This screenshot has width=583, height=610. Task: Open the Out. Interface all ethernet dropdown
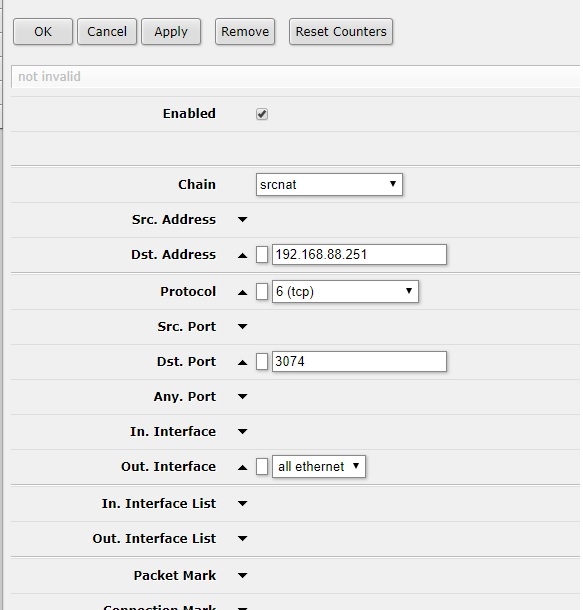(x=319, y=466)
